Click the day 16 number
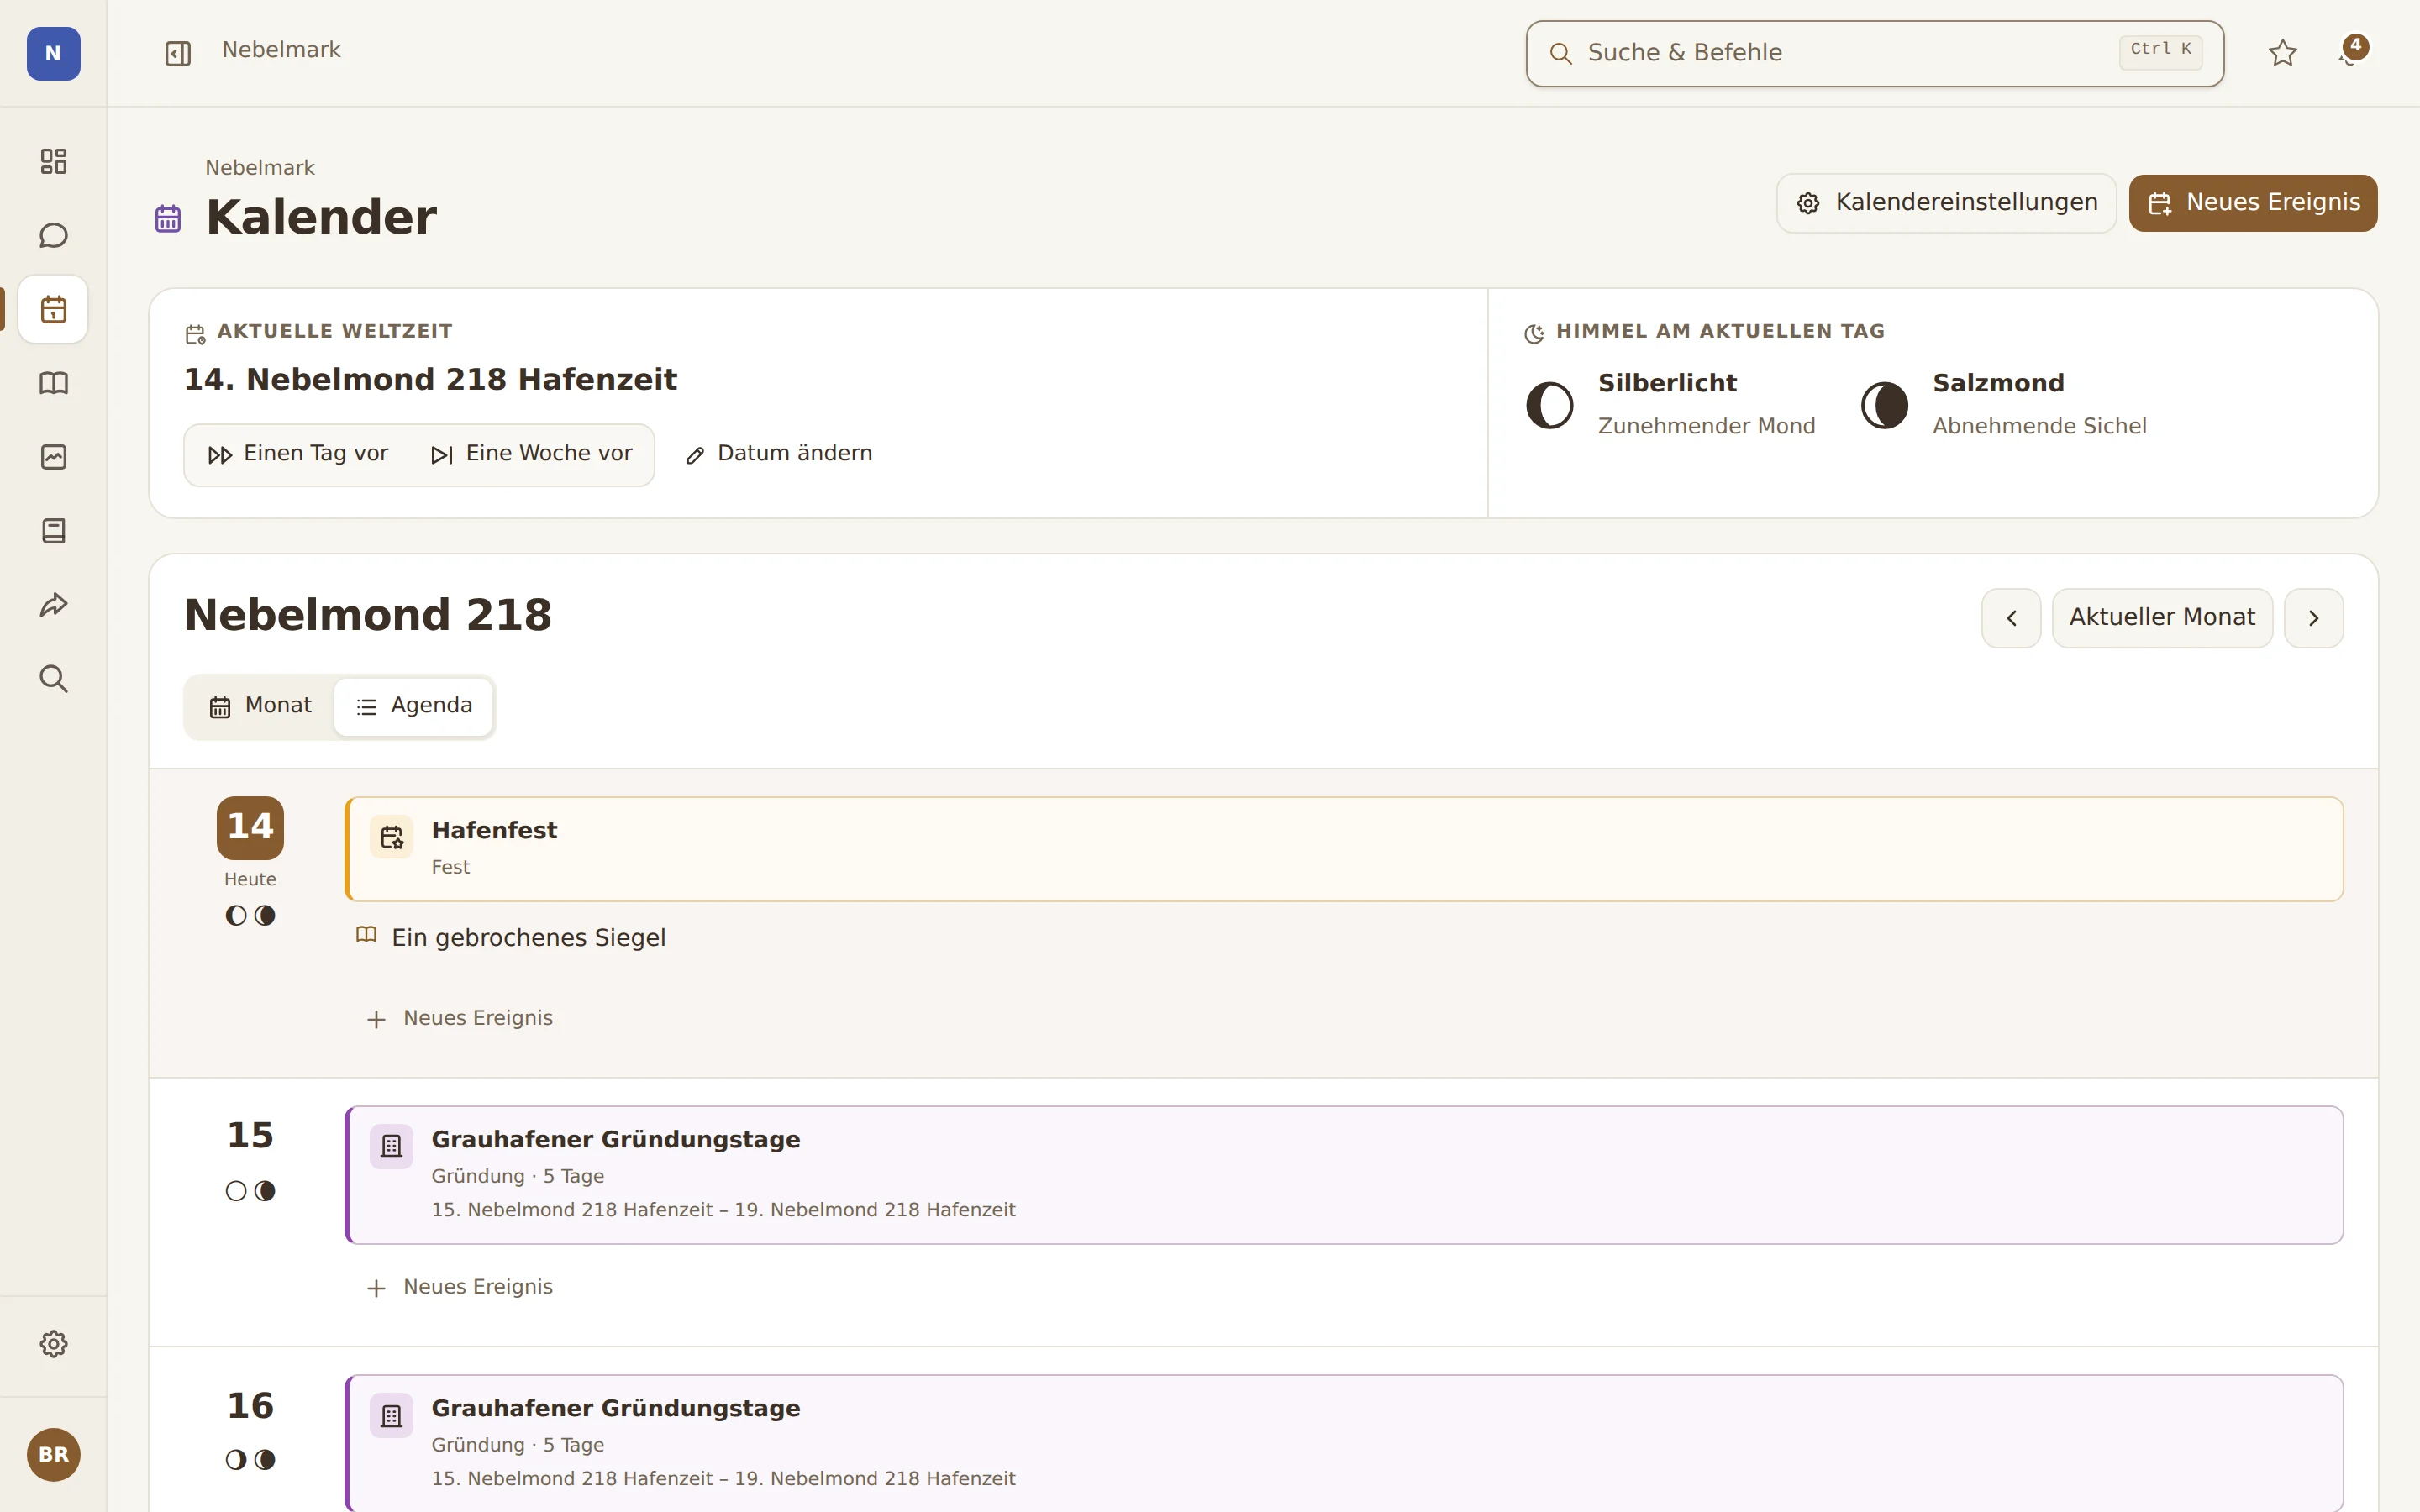 click(x=250, y=1406)
